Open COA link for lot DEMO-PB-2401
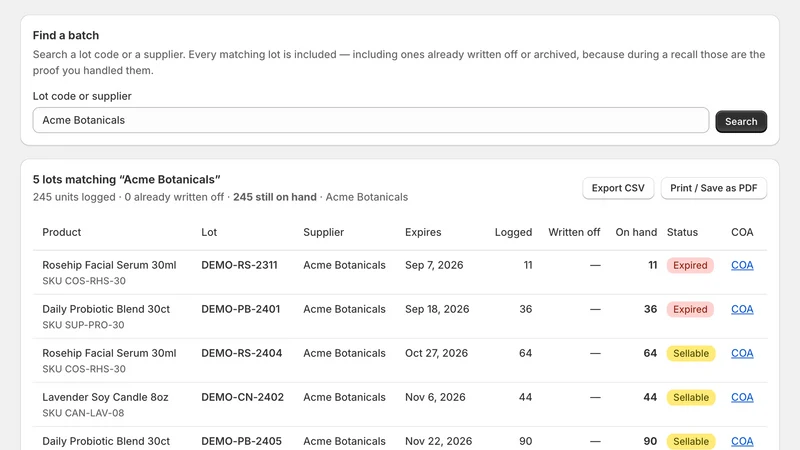 742,309
